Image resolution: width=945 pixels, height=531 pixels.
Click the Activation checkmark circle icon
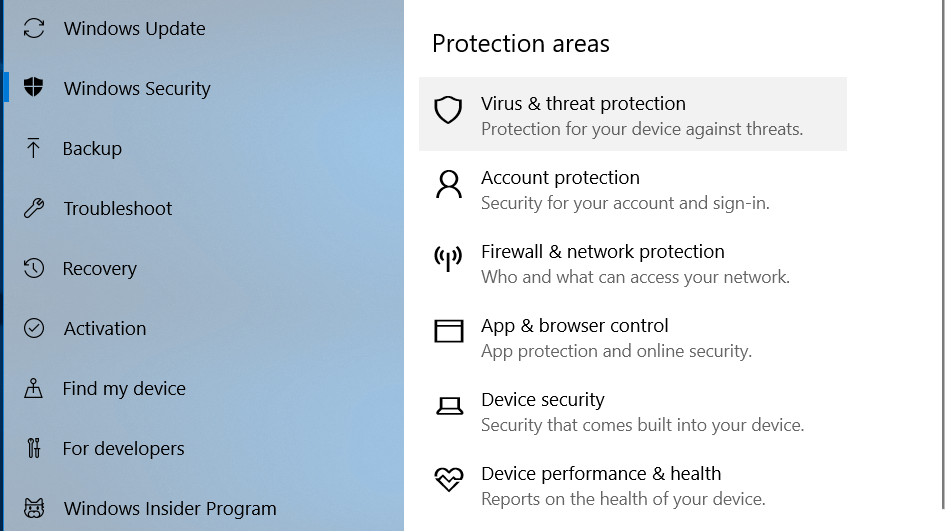(34, 328)
